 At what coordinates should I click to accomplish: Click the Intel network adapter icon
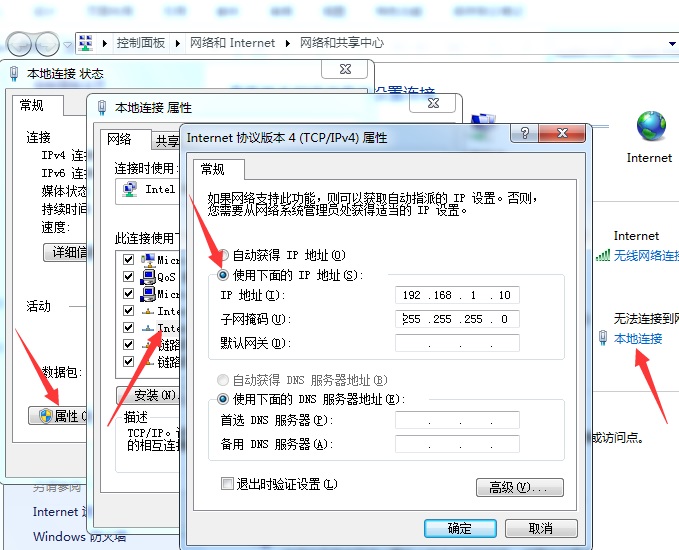(130, 188)
